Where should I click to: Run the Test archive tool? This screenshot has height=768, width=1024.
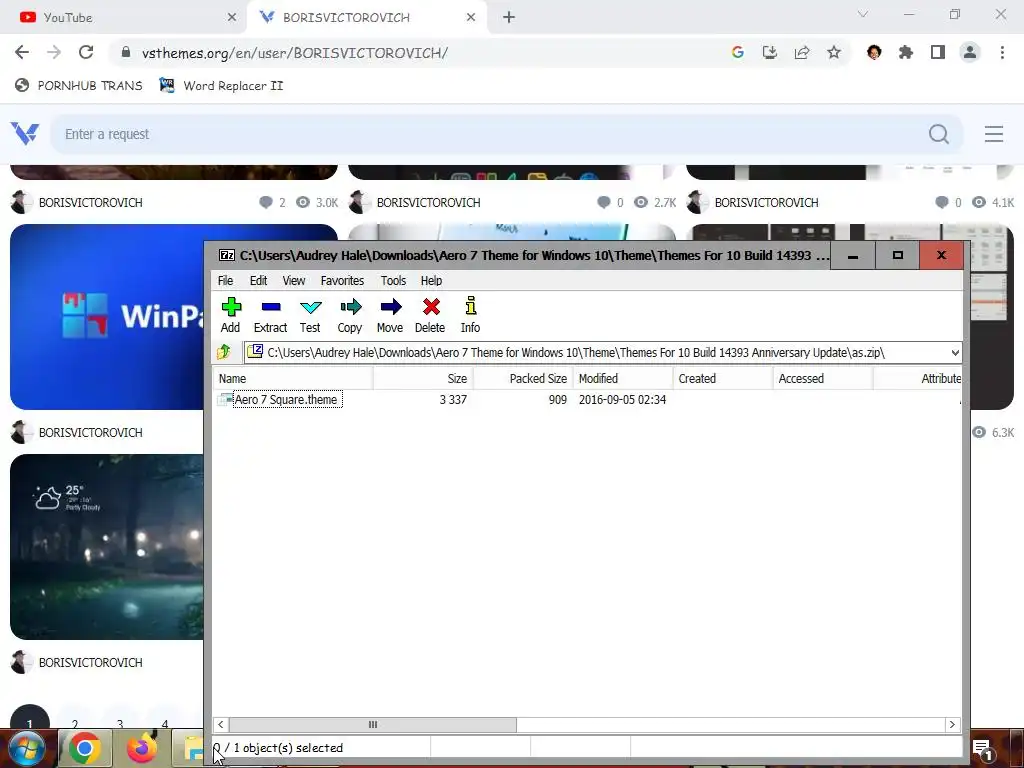(310, 315)
